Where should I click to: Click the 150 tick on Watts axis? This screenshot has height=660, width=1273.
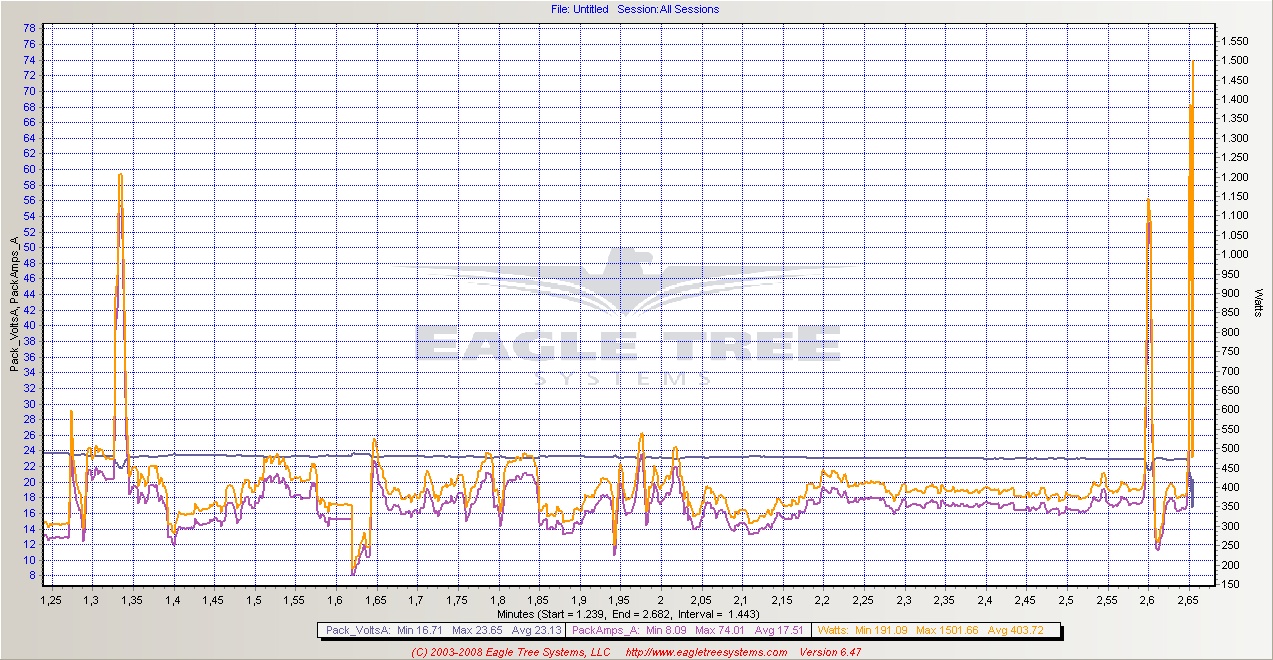1230,584
